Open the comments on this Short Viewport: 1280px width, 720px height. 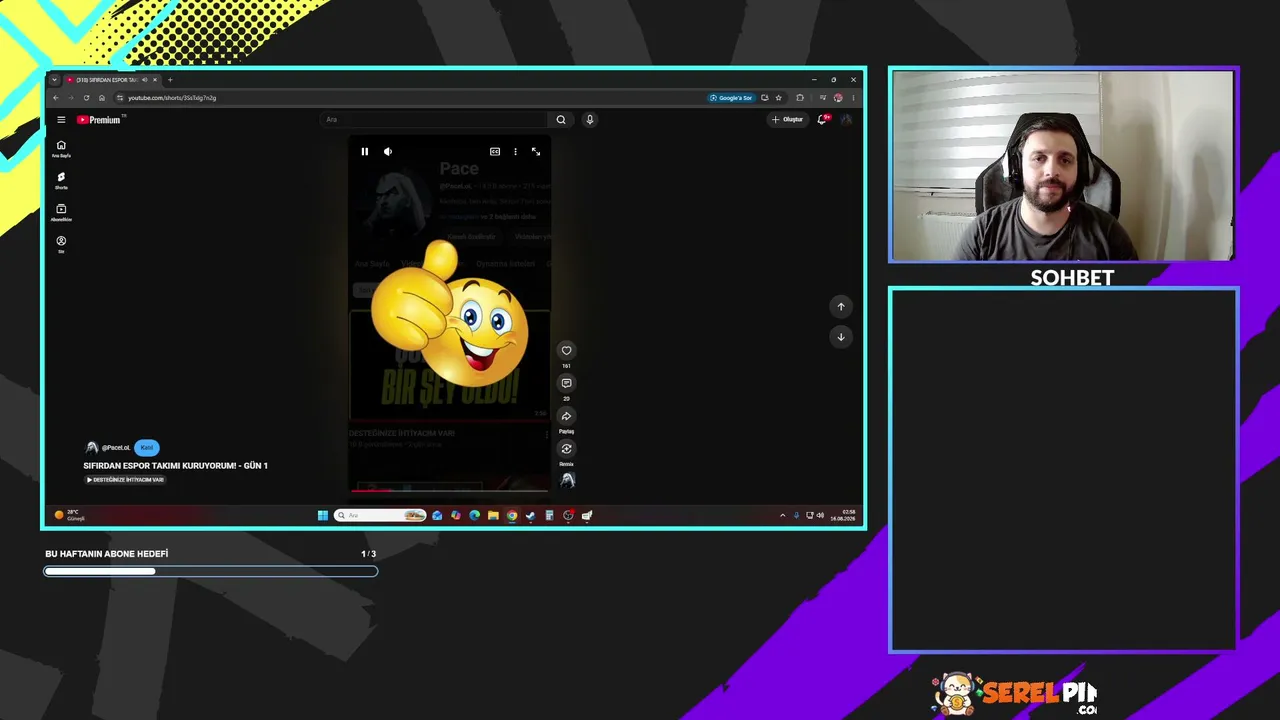(566, 383)
